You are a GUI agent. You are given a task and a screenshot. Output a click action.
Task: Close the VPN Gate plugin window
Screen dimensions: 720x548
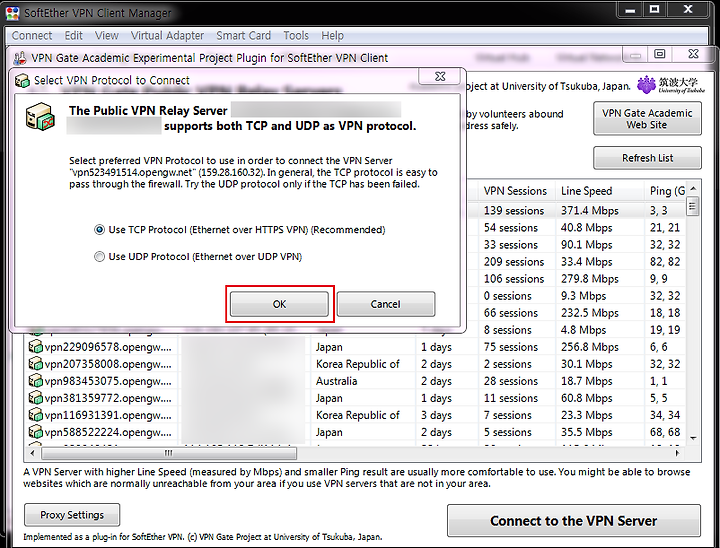pos(693,54)
